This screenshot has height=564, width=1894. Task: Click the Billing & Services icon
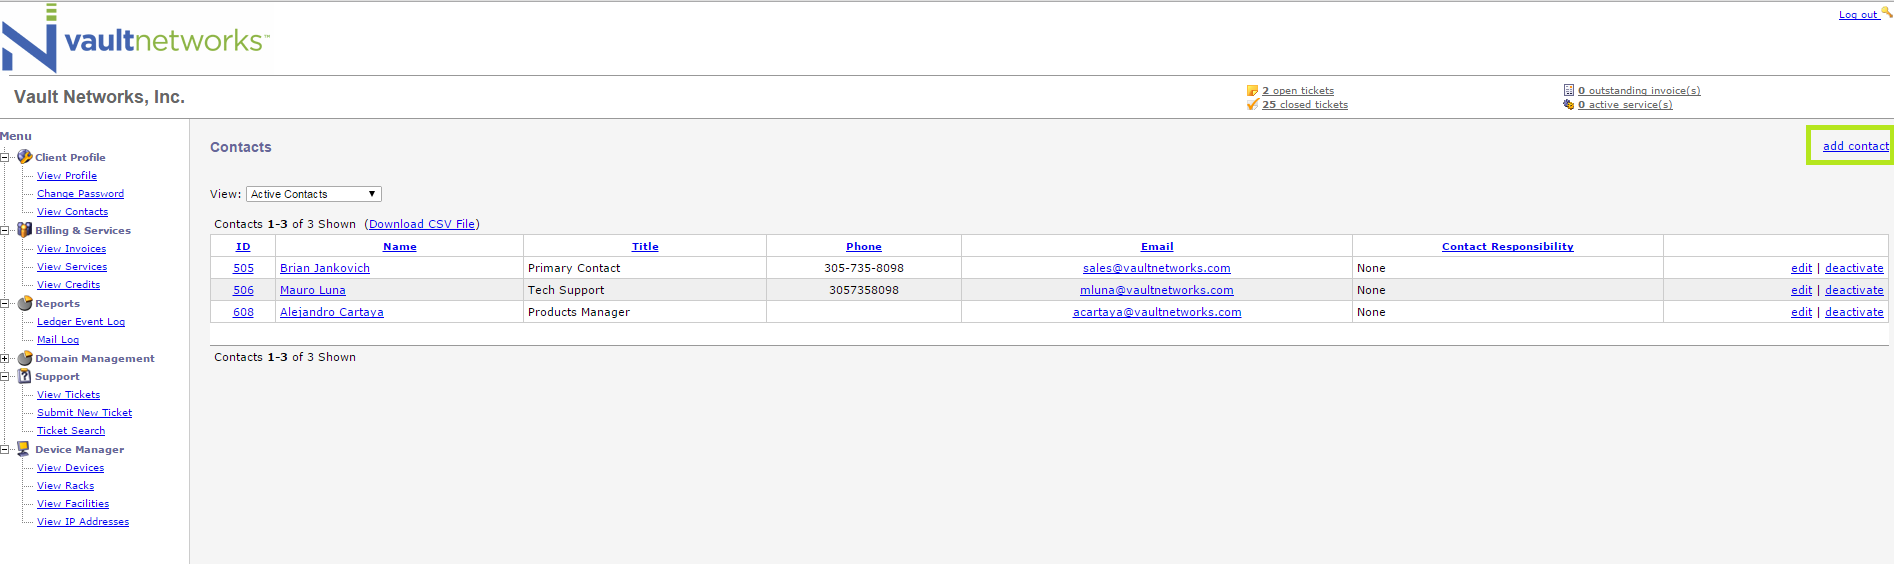25,230
